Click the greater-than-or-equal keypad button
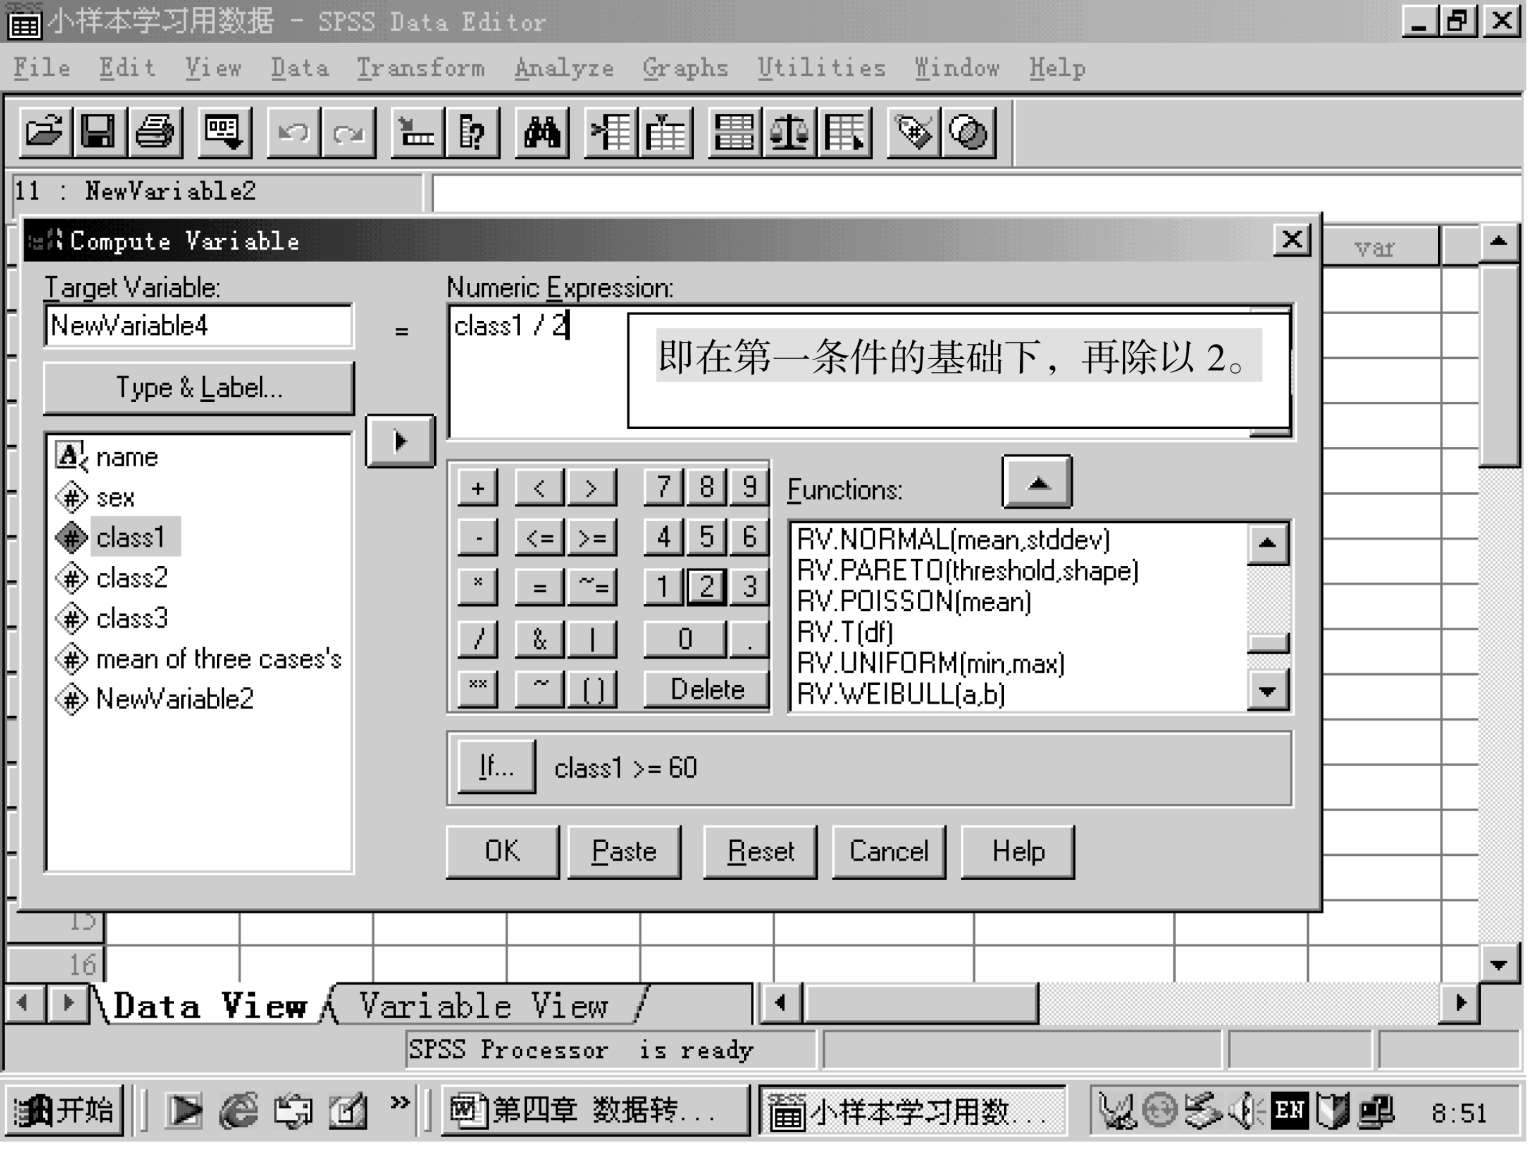 click(x=592, y=538)
